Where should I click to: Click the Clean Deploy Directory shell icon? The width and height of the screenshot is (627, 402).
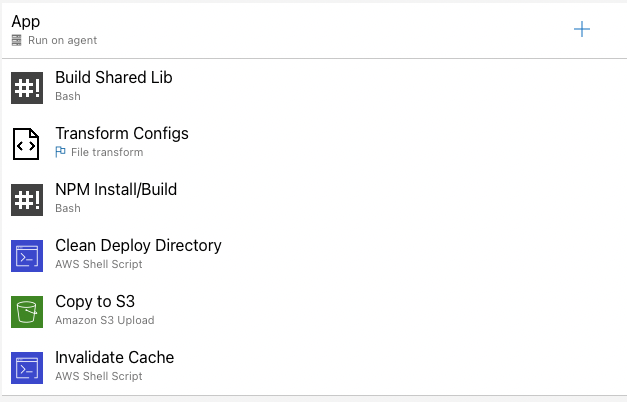[27, 256]
